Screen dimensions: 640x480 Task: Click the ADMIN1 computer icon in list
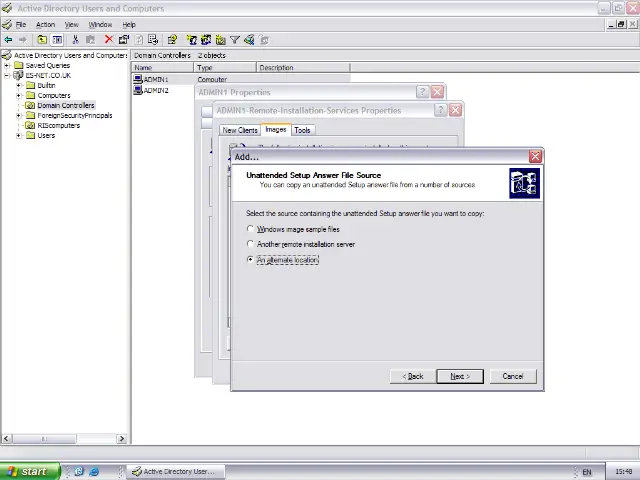pyautogui.click(x=138, y=79)
